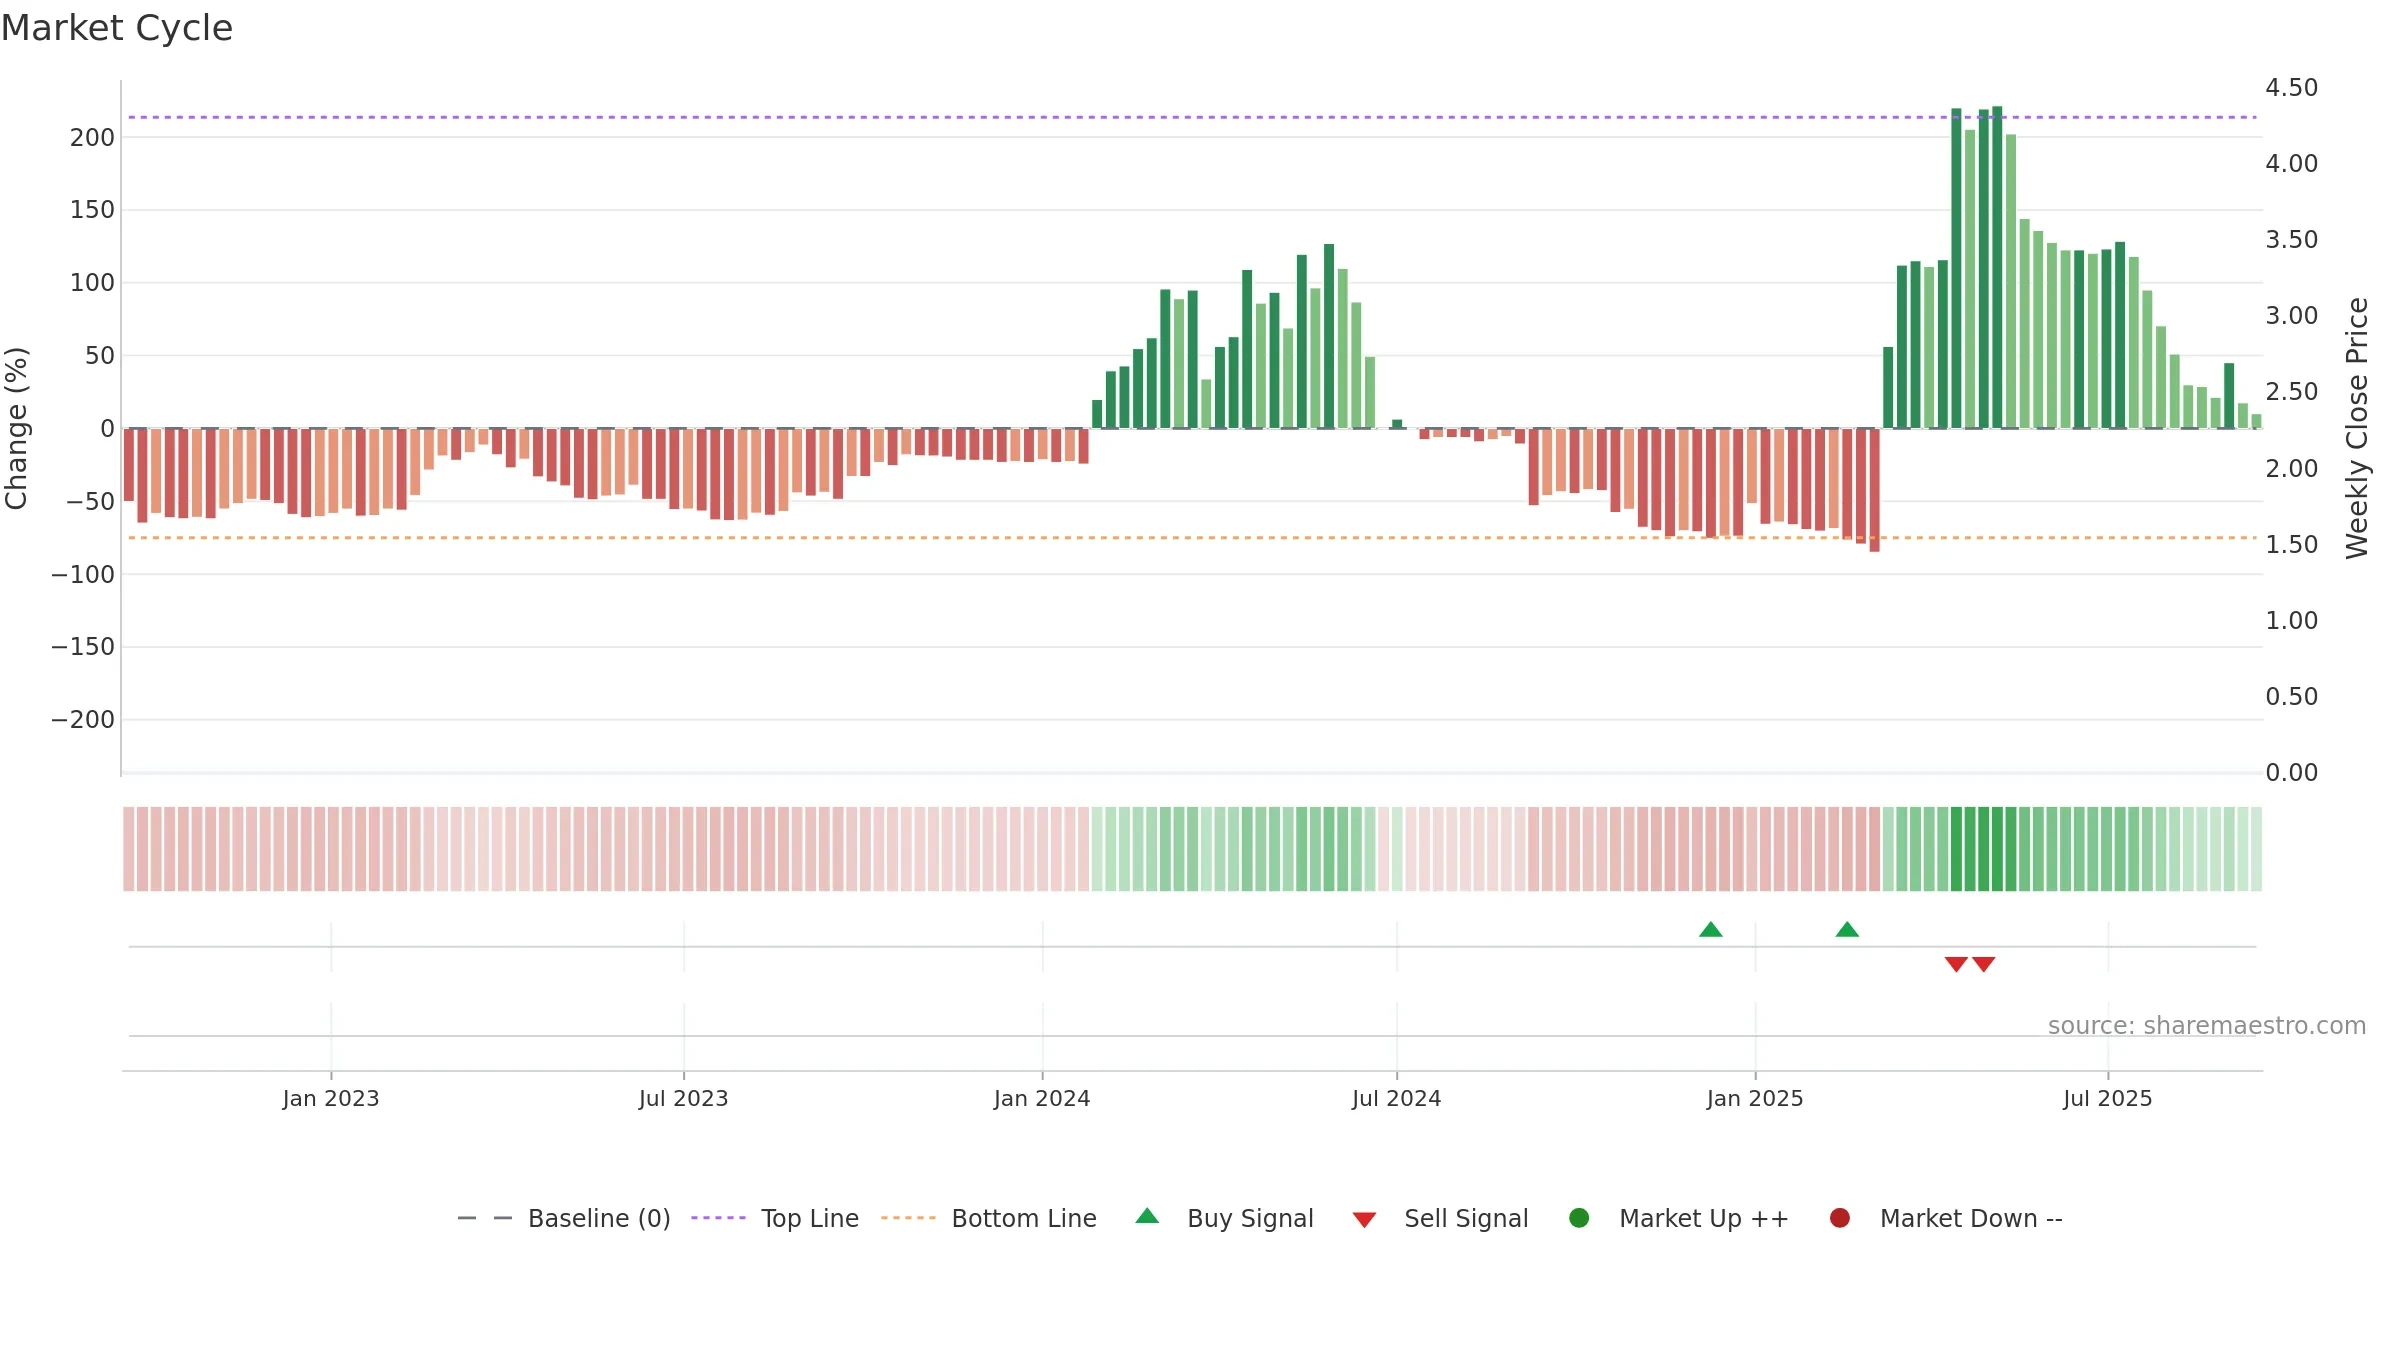Click the −100 tick on the left axis
Viewport: 2400px width, 1350px height.
point(83,575)
